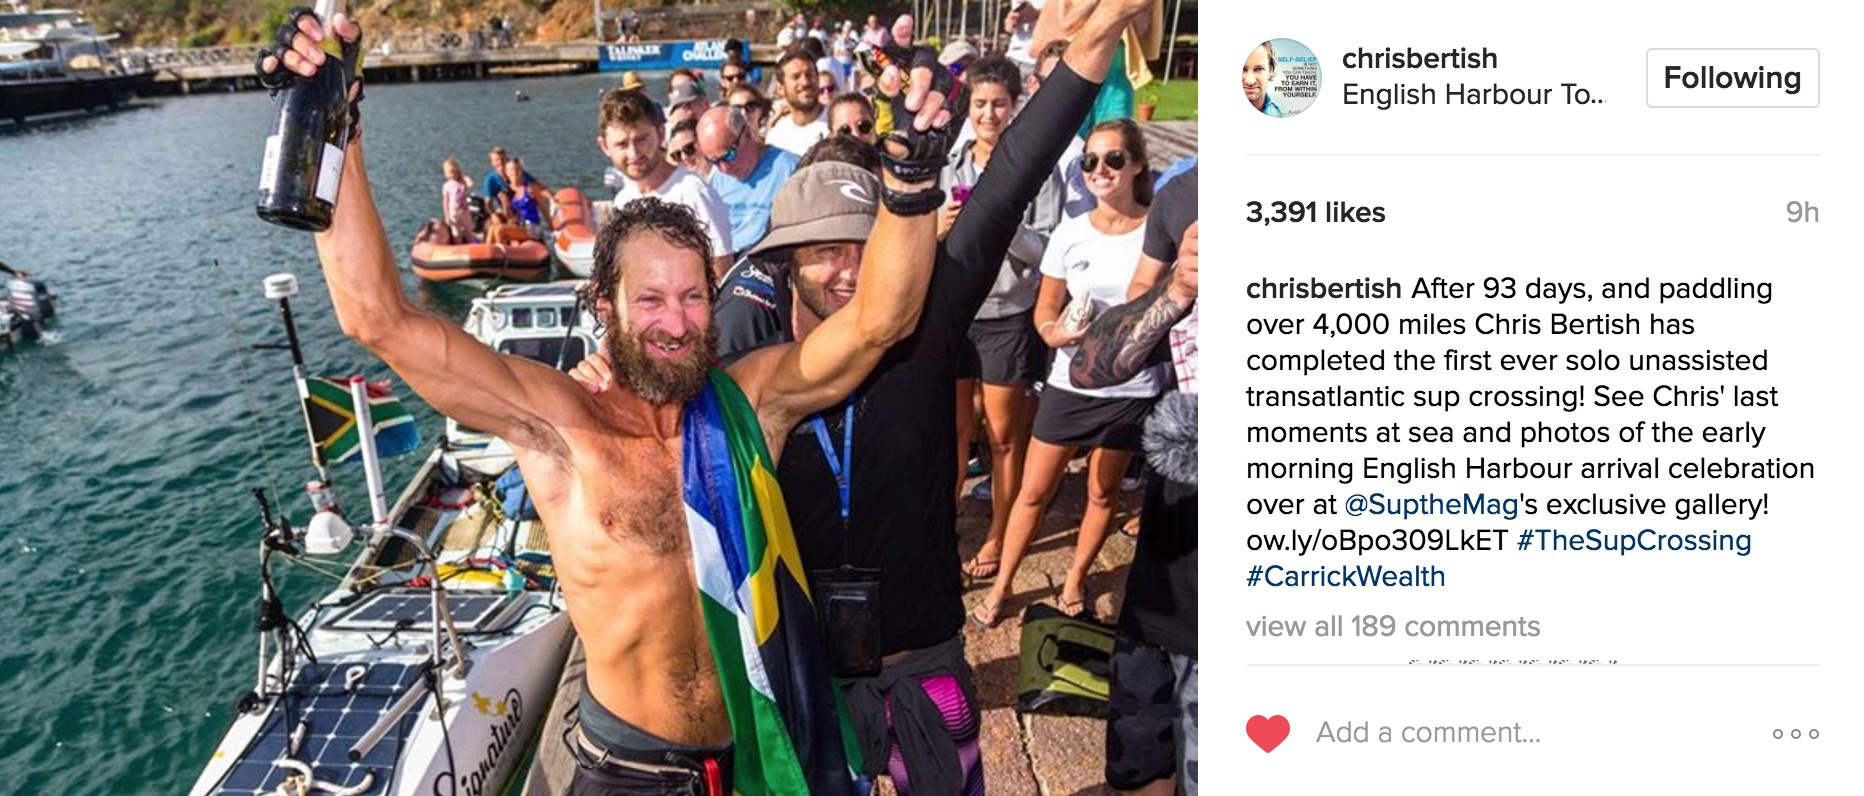1864x796 pixels.
Task: Click the ow.ly/oBpo309LkET URL text
Action: (1377, 540)
